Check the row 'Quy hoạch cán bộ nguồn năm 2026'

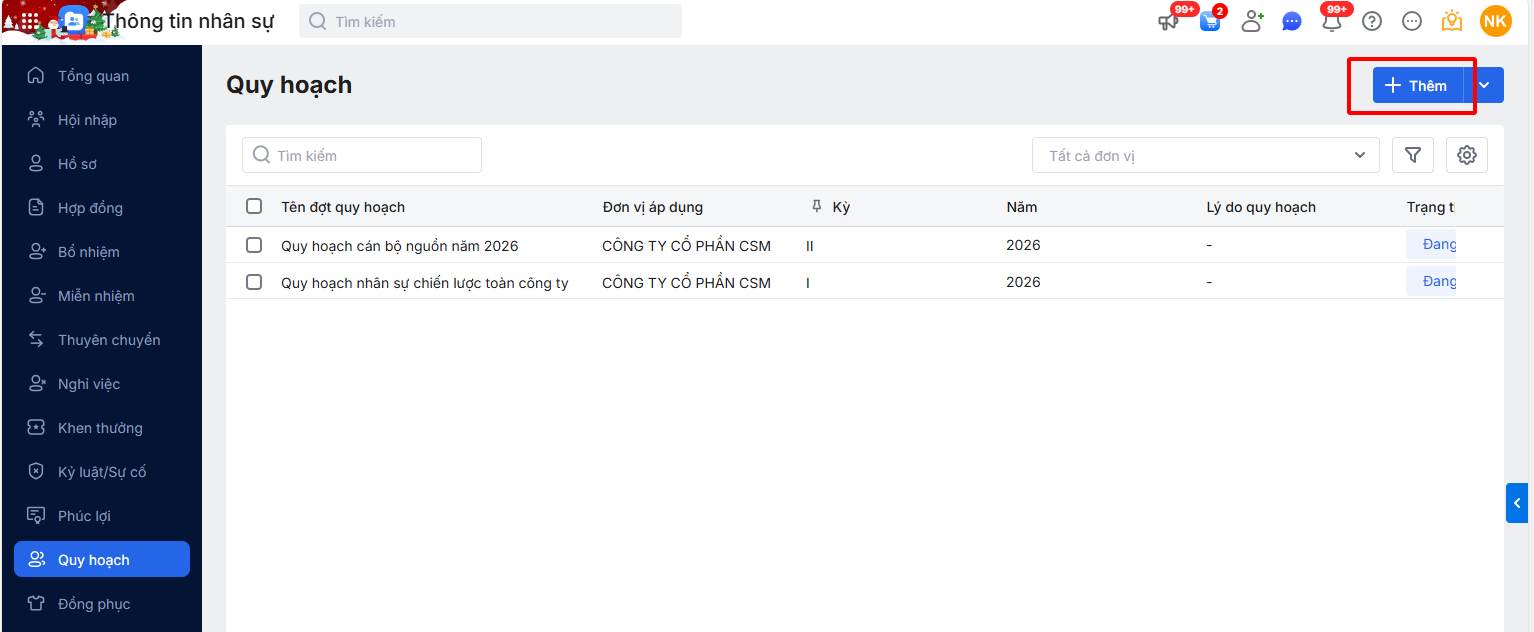point(254,245)
